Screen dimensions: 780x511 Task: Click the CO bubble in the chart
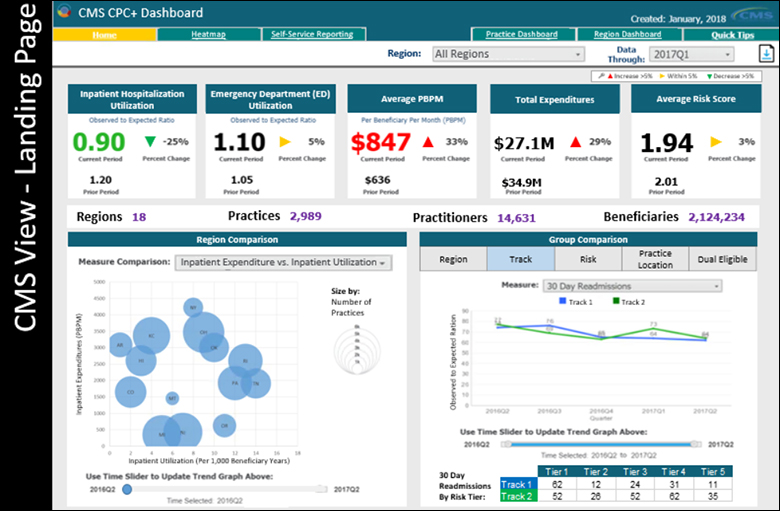click(x=130, y=392)
